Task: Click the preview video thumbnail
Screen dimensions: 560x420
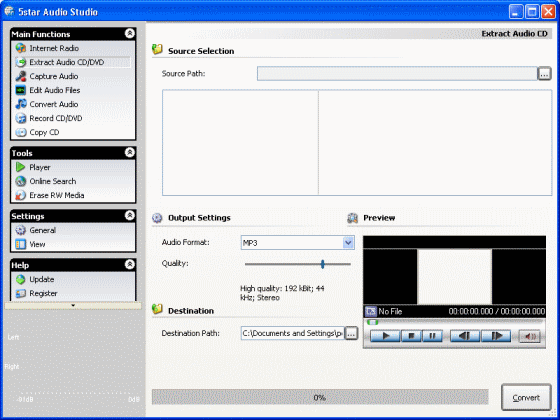Action: [454, 277]
